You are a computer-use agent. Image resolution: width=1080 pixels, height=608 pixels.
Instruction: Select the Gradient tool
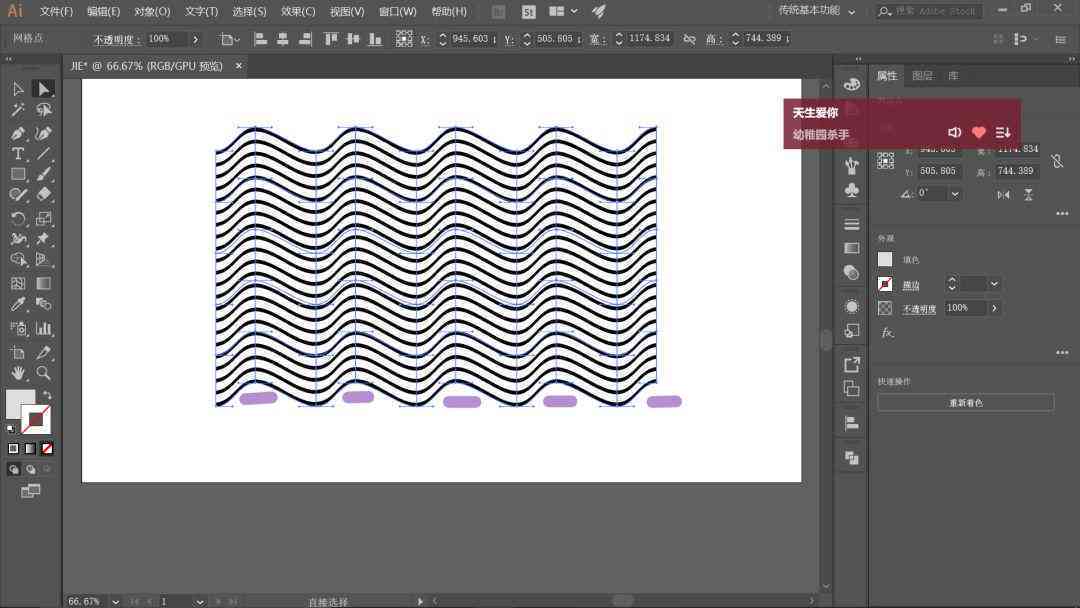(x=43, y=283)
